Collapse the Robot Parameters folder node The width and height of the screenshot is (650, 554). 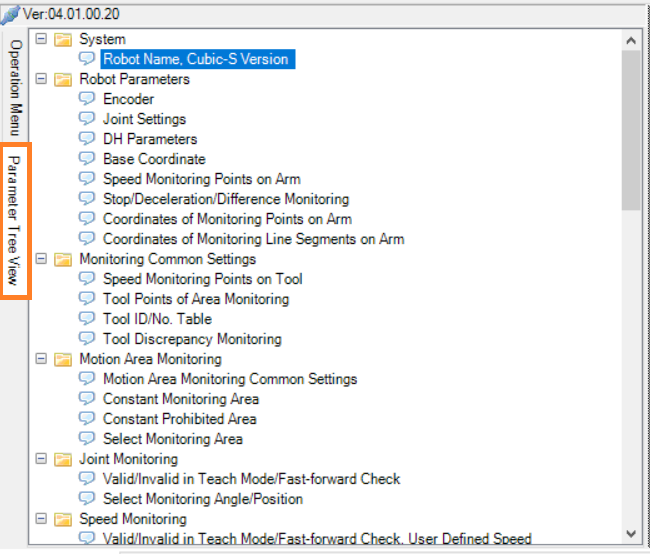click(41, 79)
